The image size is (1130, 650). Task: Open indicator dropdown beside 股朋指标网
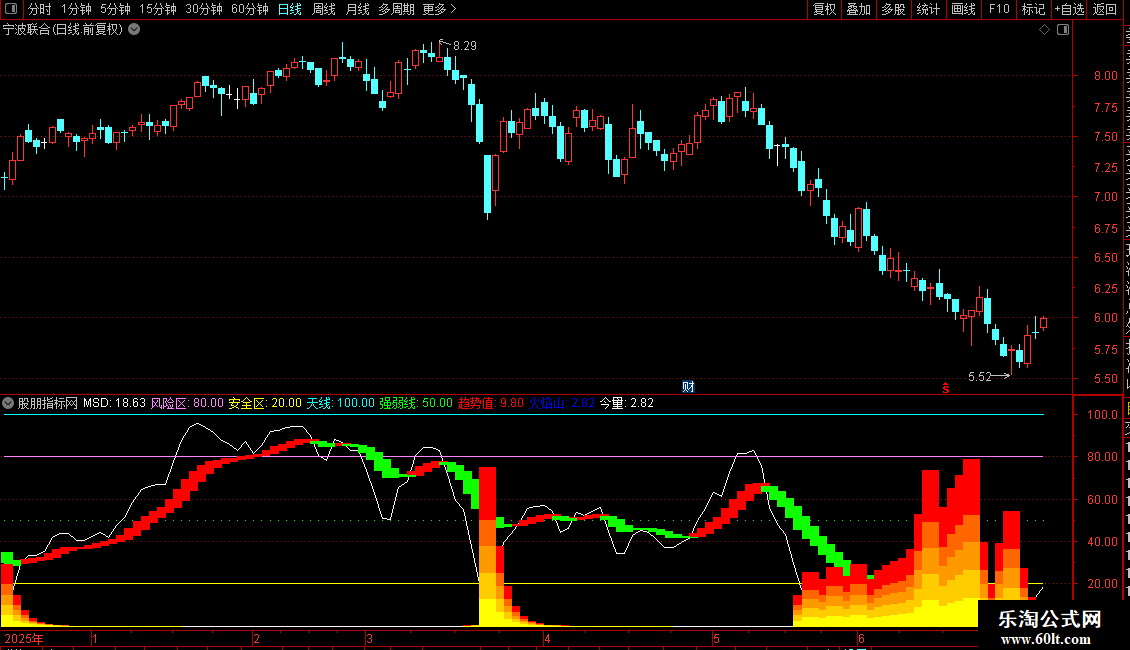[x=8, y=404]
